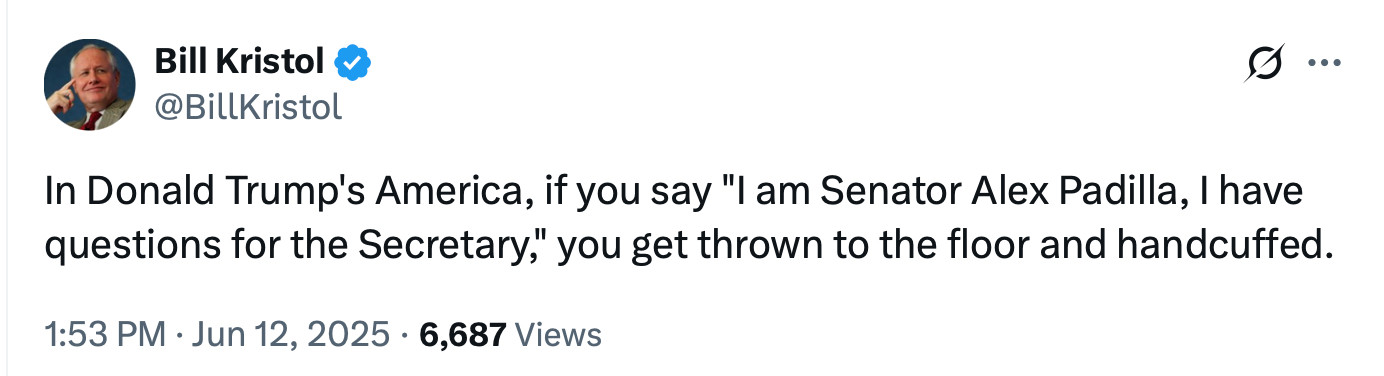Click the Grok explain-post icon

[1265, 65]
